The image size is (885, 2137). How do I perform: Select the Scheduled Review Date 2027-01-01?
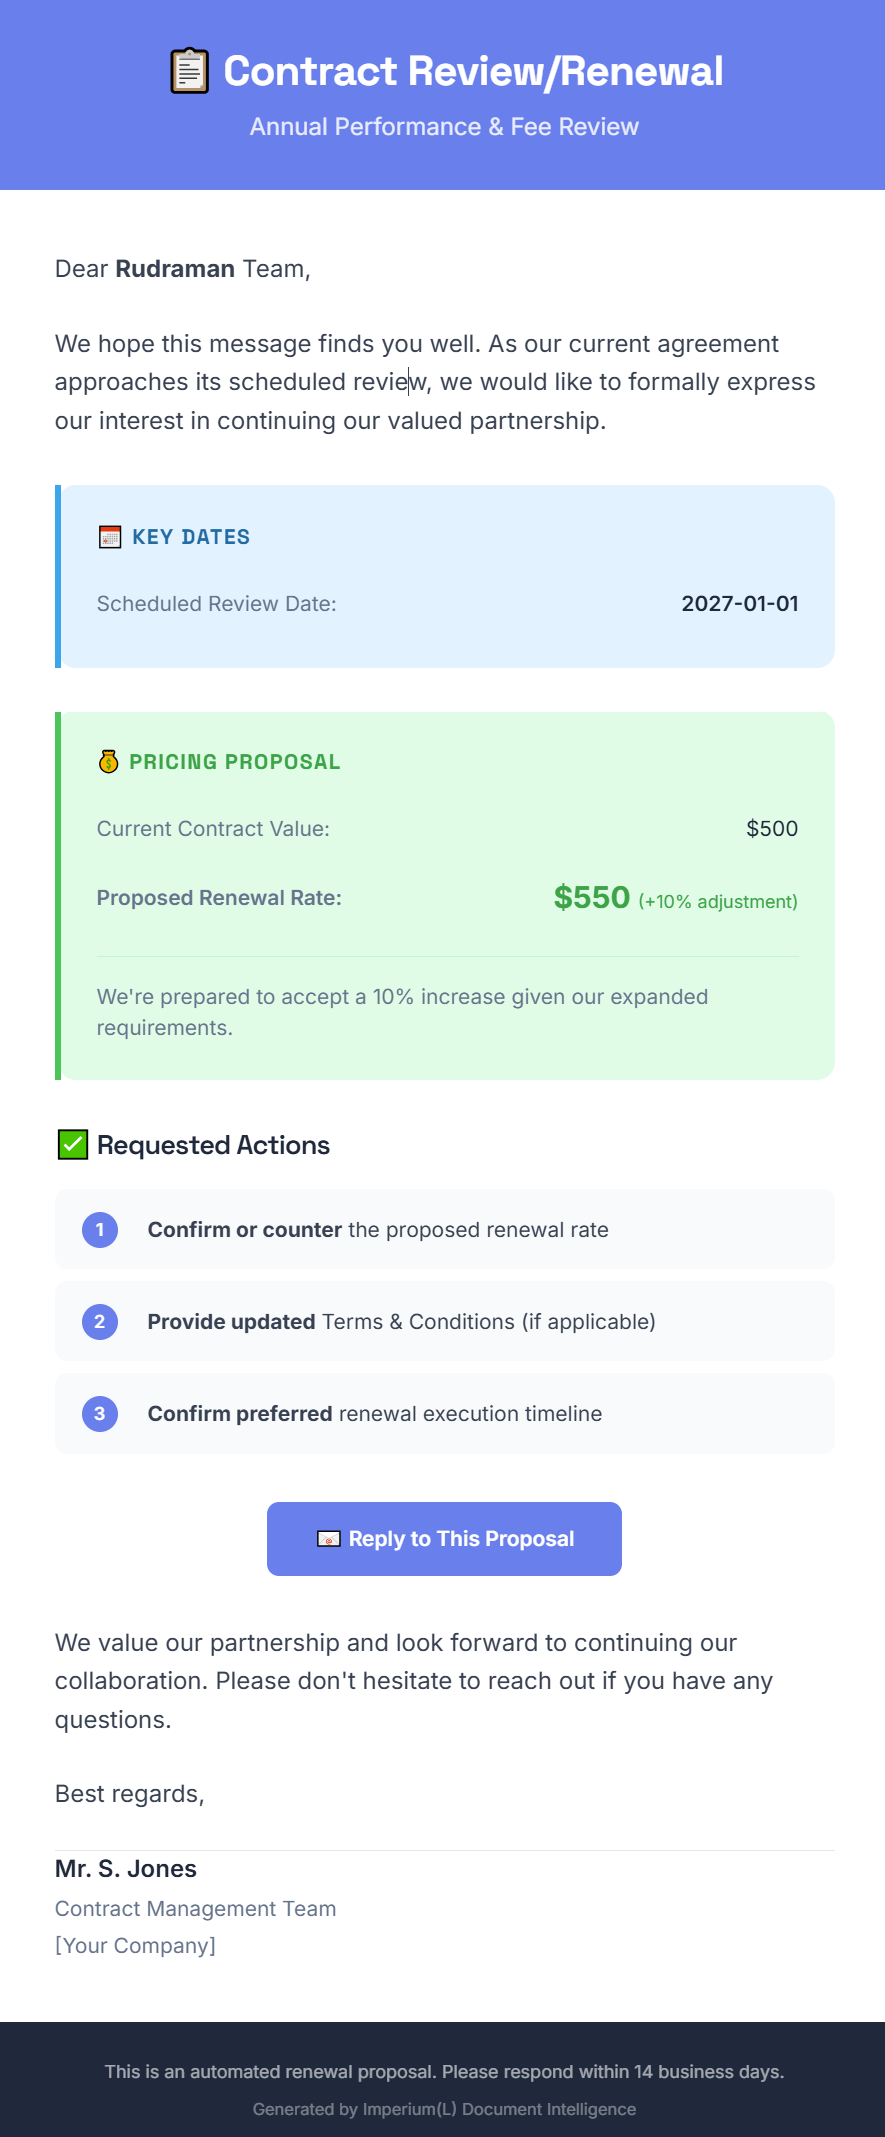pos(740,603)
